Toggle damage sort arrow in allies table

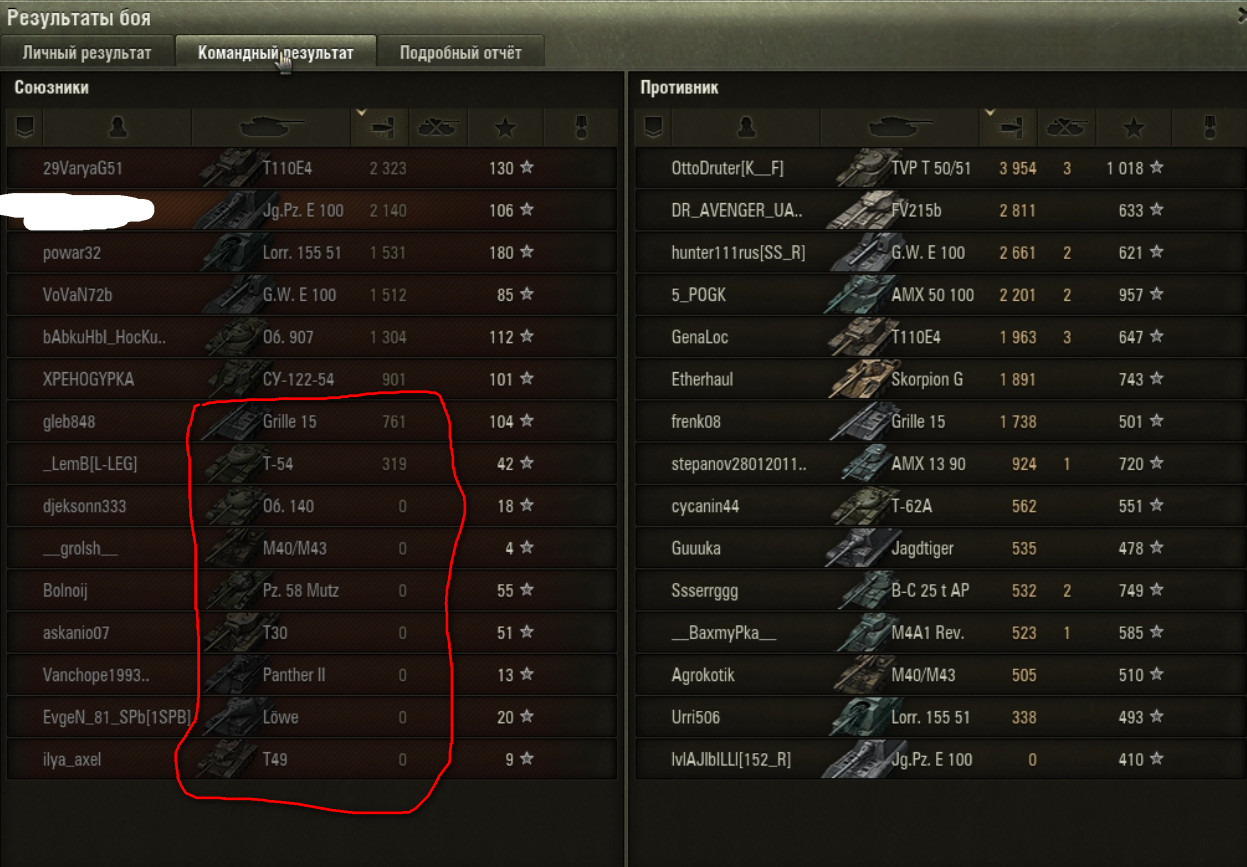point(362,112)
